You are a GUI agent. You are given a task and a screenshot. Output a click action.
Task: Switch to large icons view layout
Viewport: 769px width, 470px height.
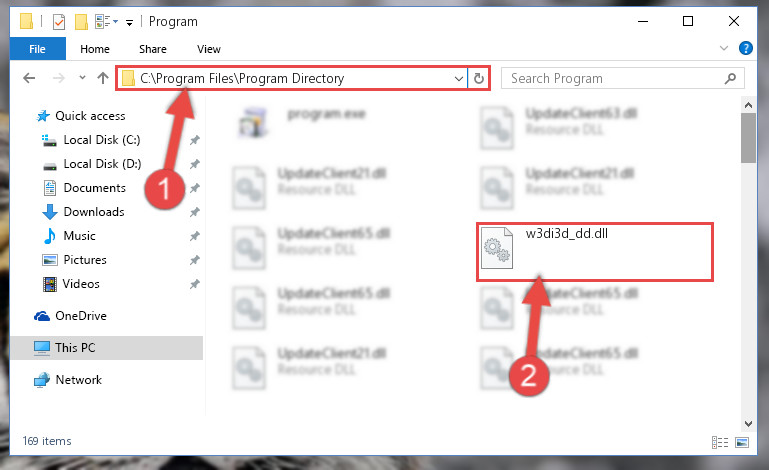coord(742,443)
